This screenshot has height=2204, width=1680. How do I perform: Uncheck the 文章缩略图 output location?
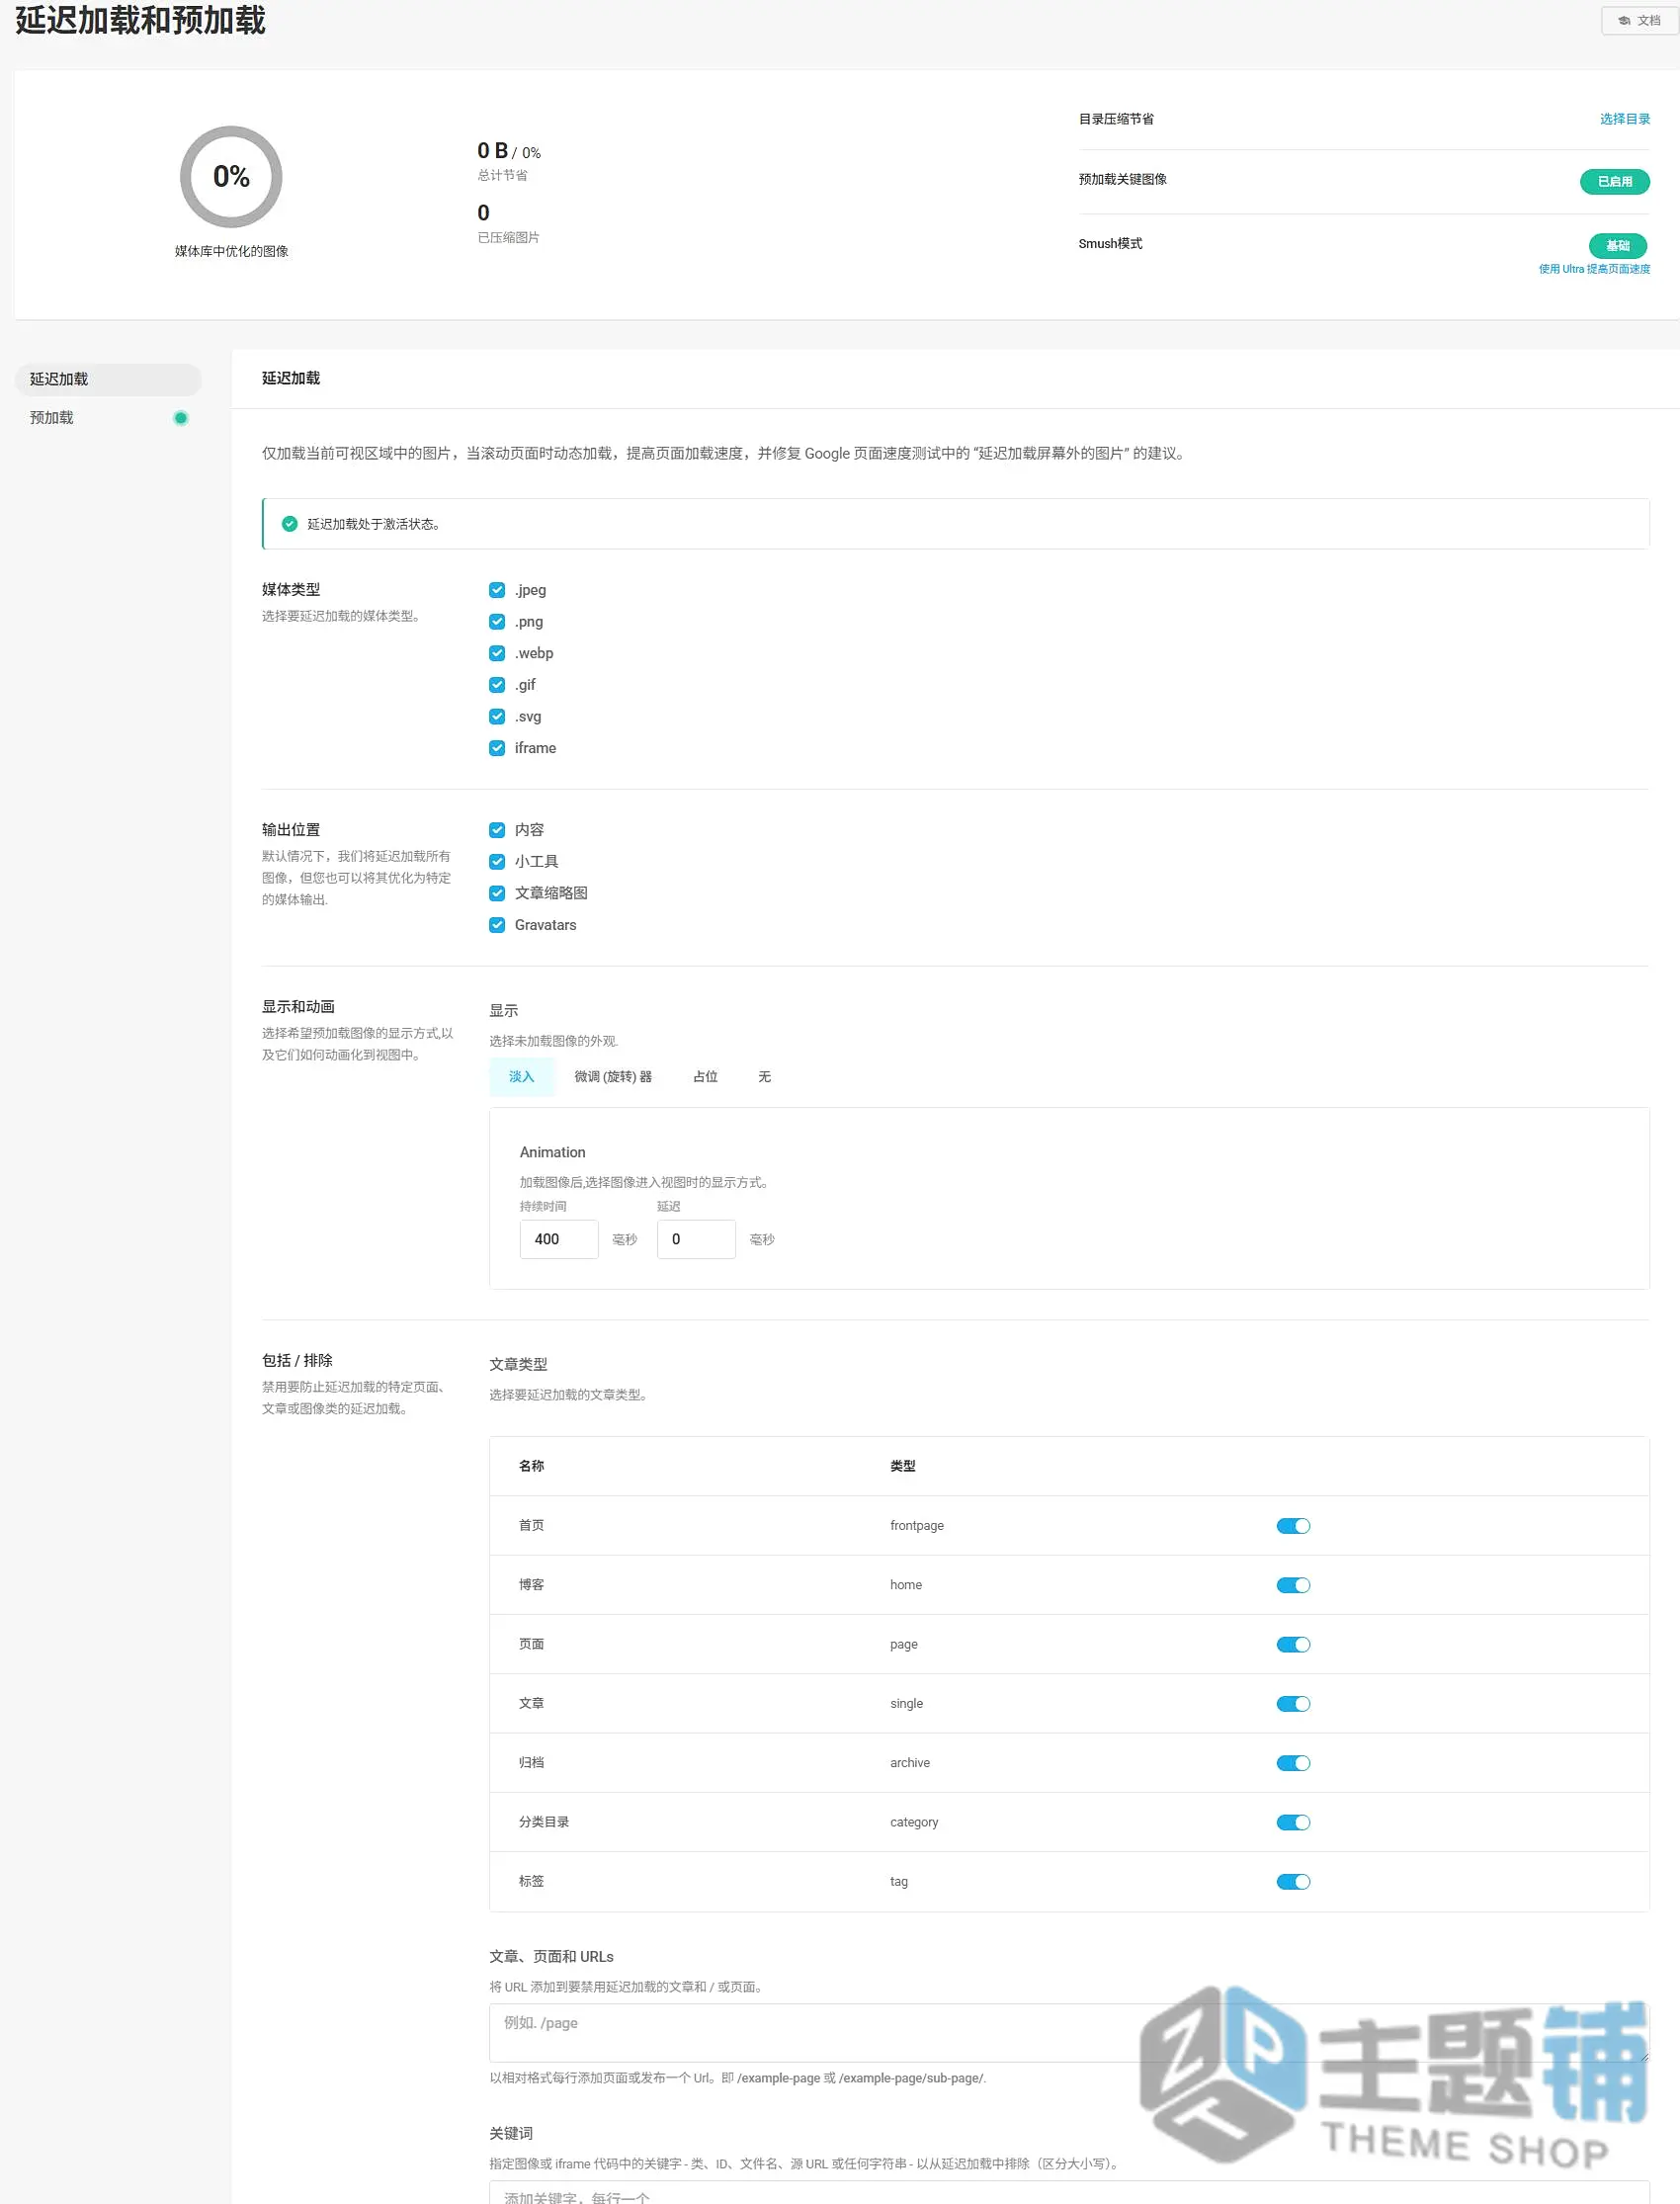(497, 893)
